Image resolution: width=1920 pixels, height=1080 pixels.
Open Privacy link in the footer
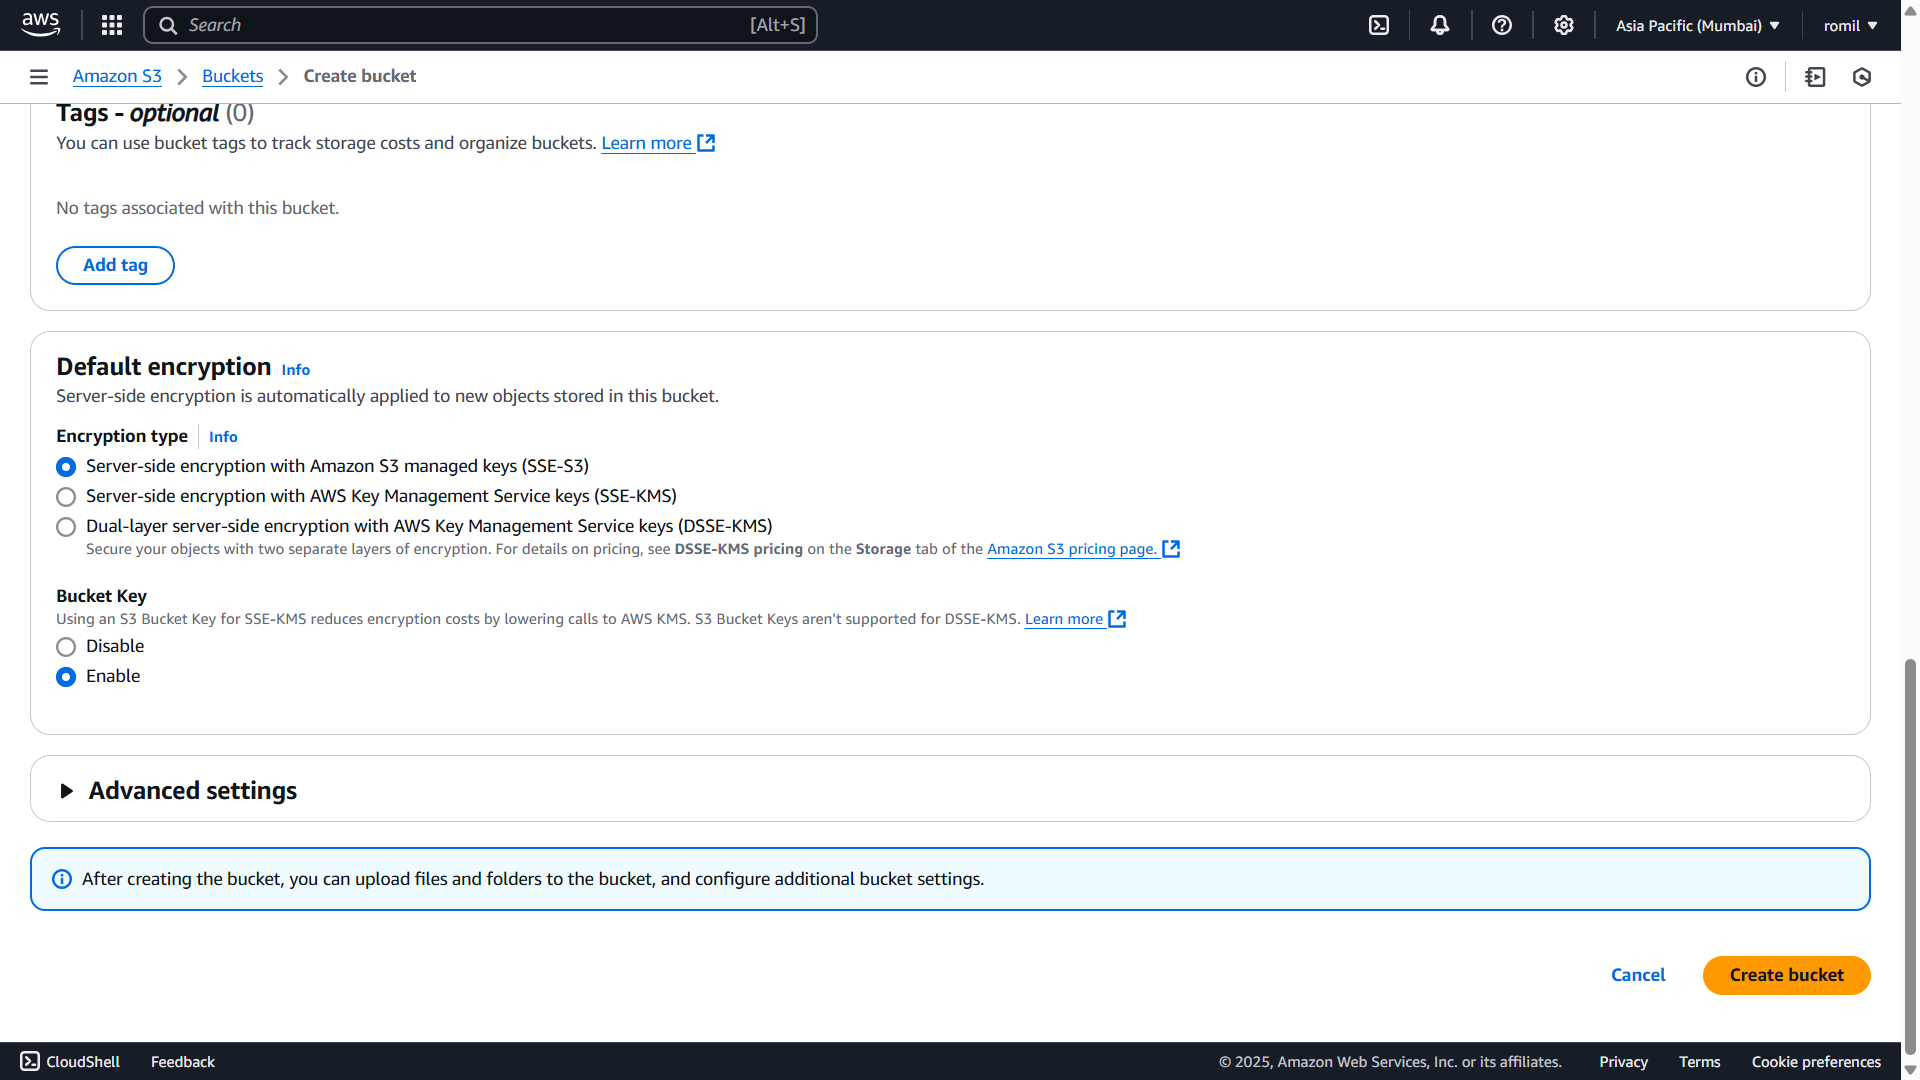pyautogui.click(x=1623, y=1061)
